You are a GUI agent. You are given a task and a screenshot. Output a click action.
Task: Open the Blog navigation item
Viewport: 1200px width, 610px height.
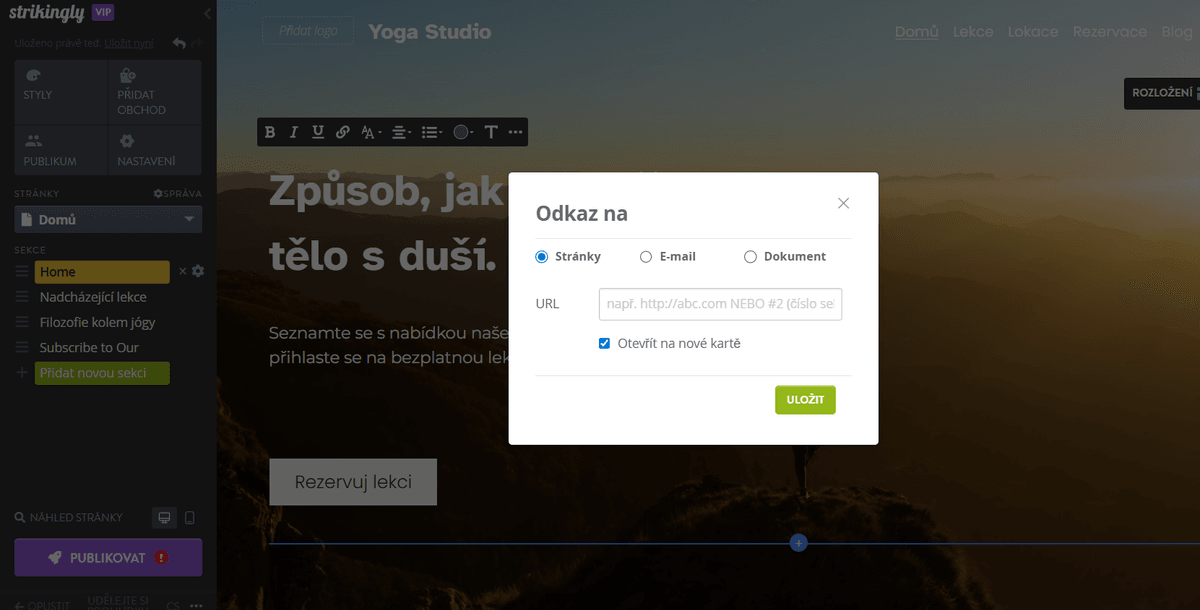1177,32
